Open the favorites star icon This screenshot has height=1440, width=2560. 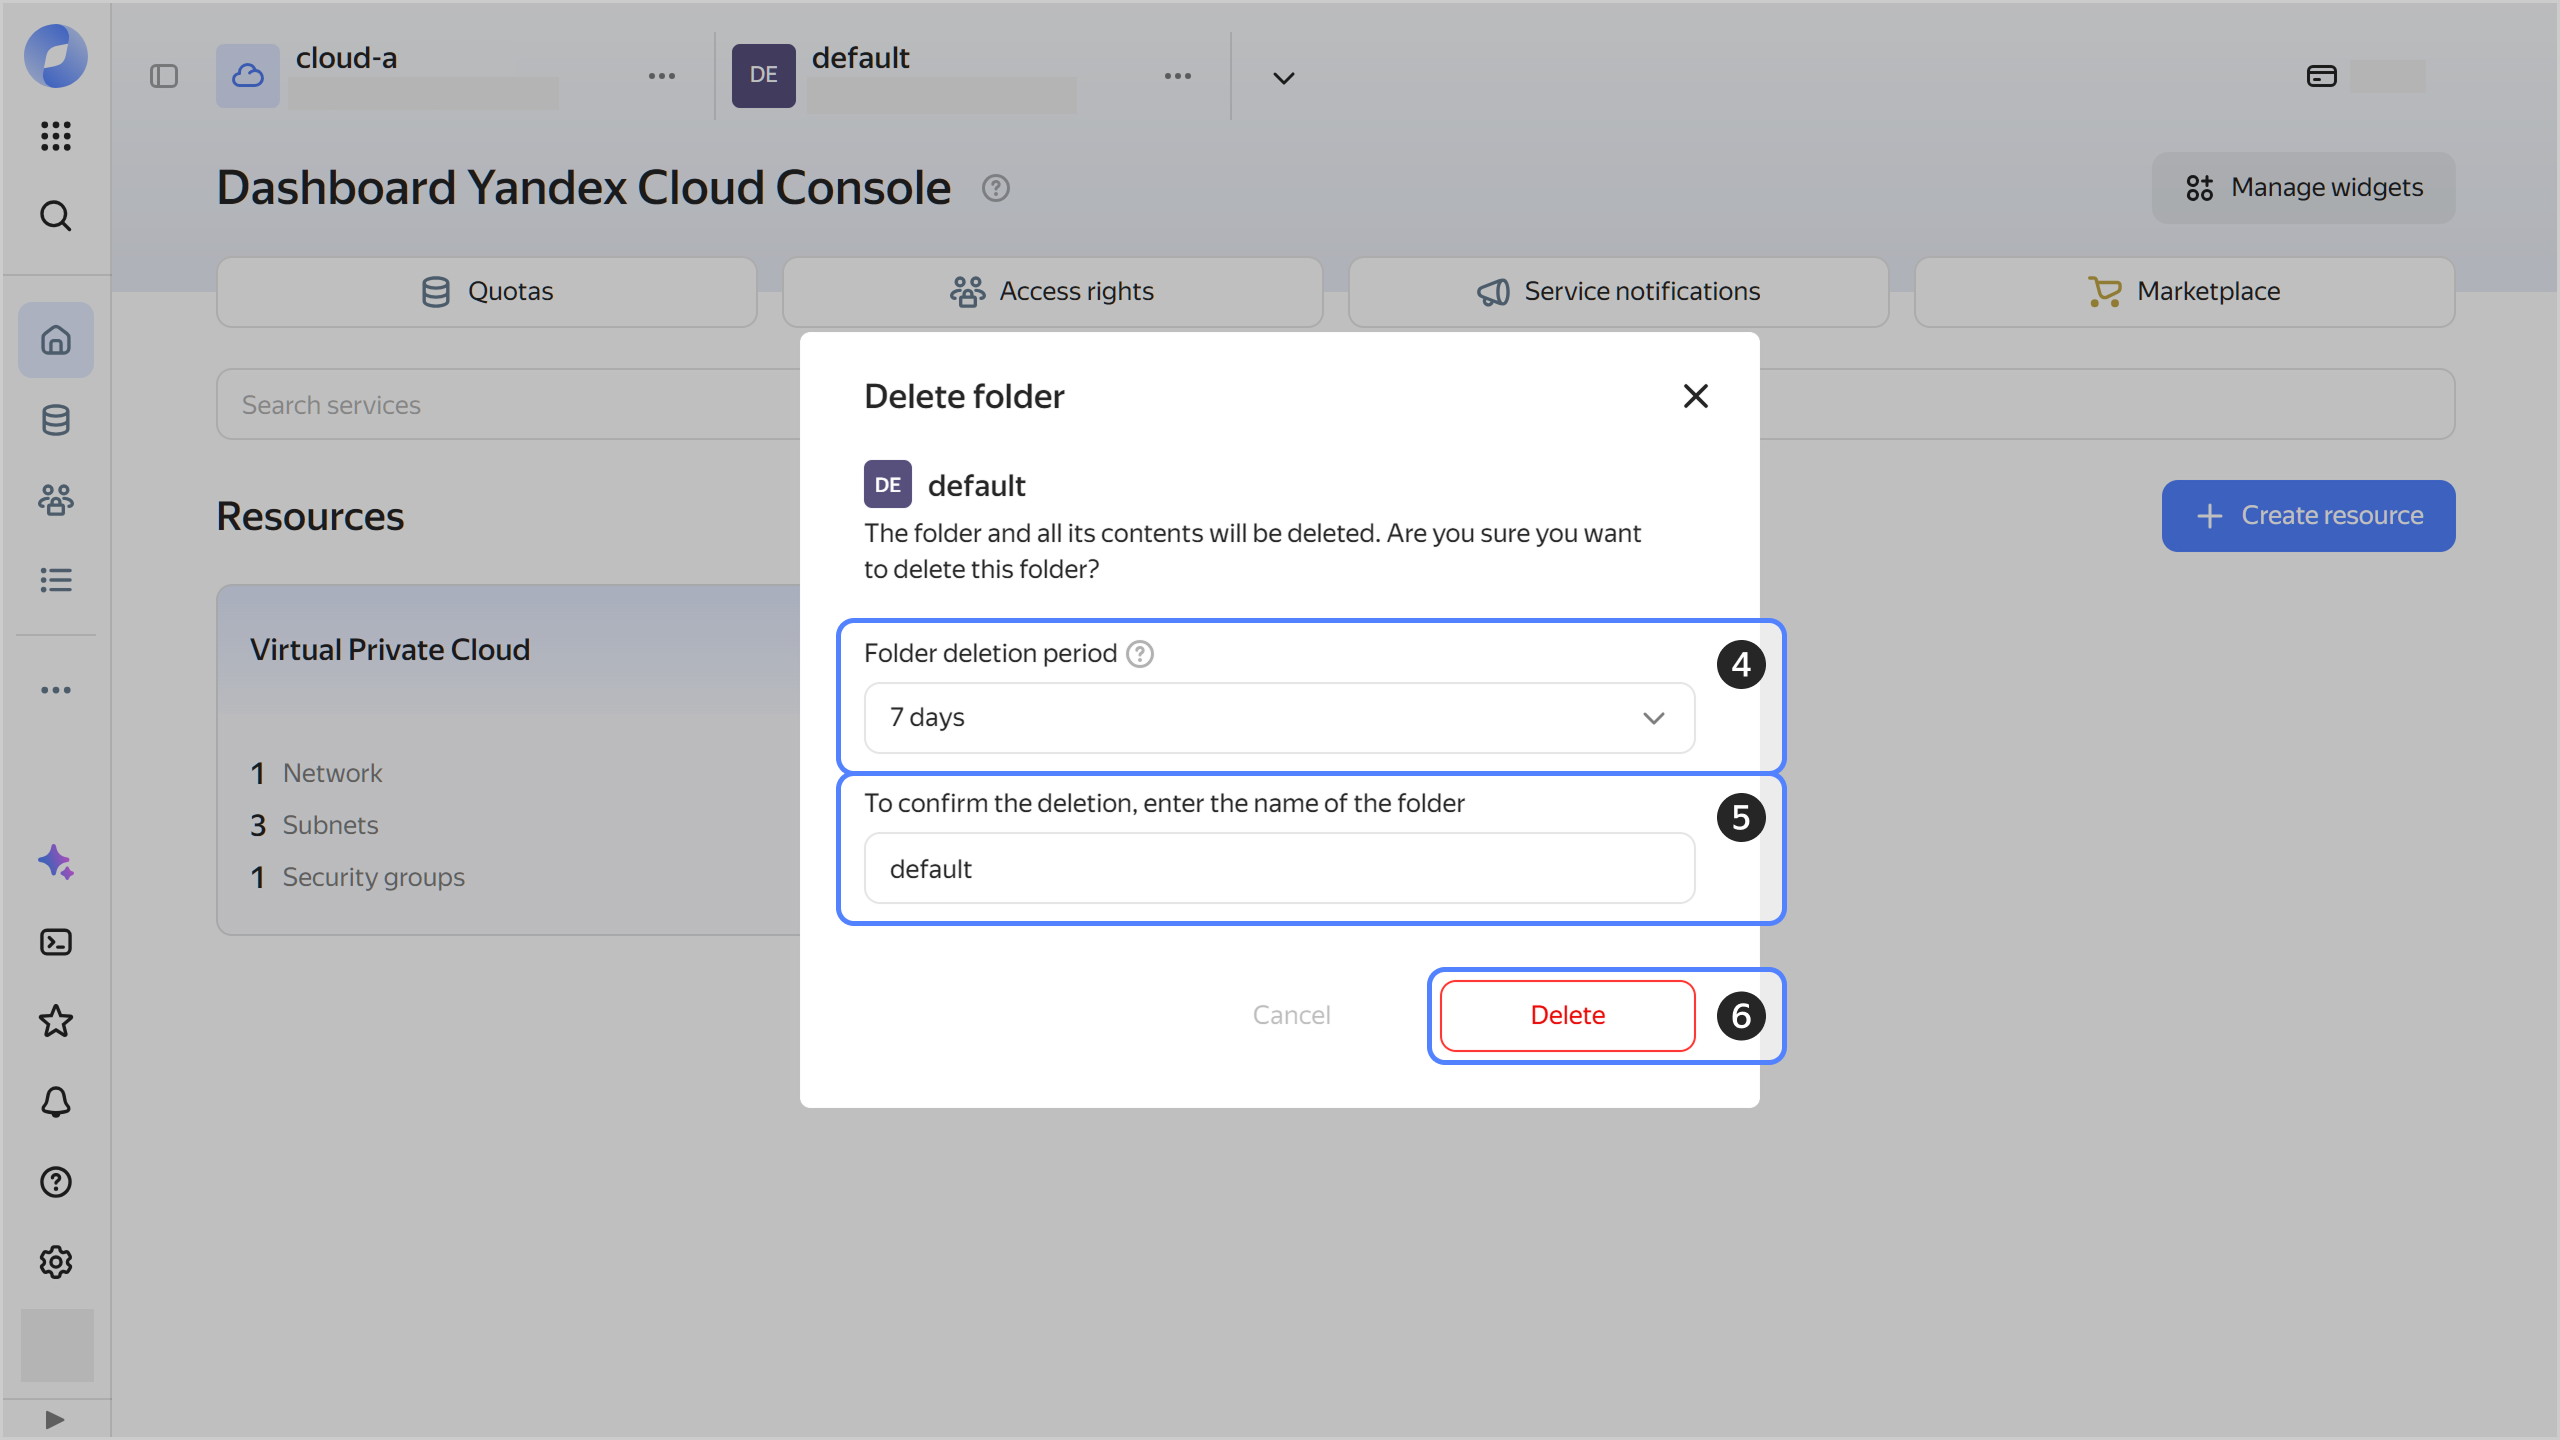click(56, 1022)
